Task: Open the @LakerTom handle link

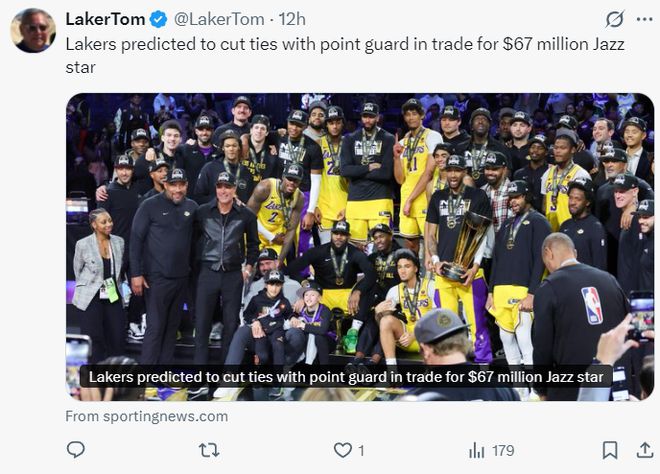Action: click(x=220, y=19)
